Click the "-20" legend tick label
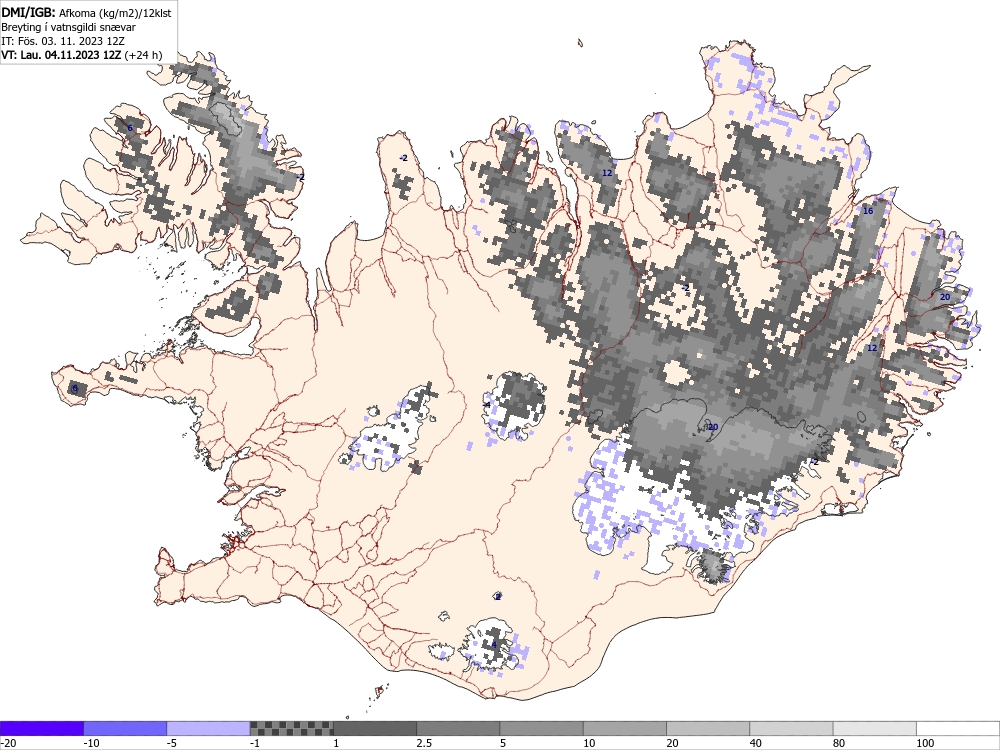The height and width of the screenshot is (750, 1000). click(8, 743)
